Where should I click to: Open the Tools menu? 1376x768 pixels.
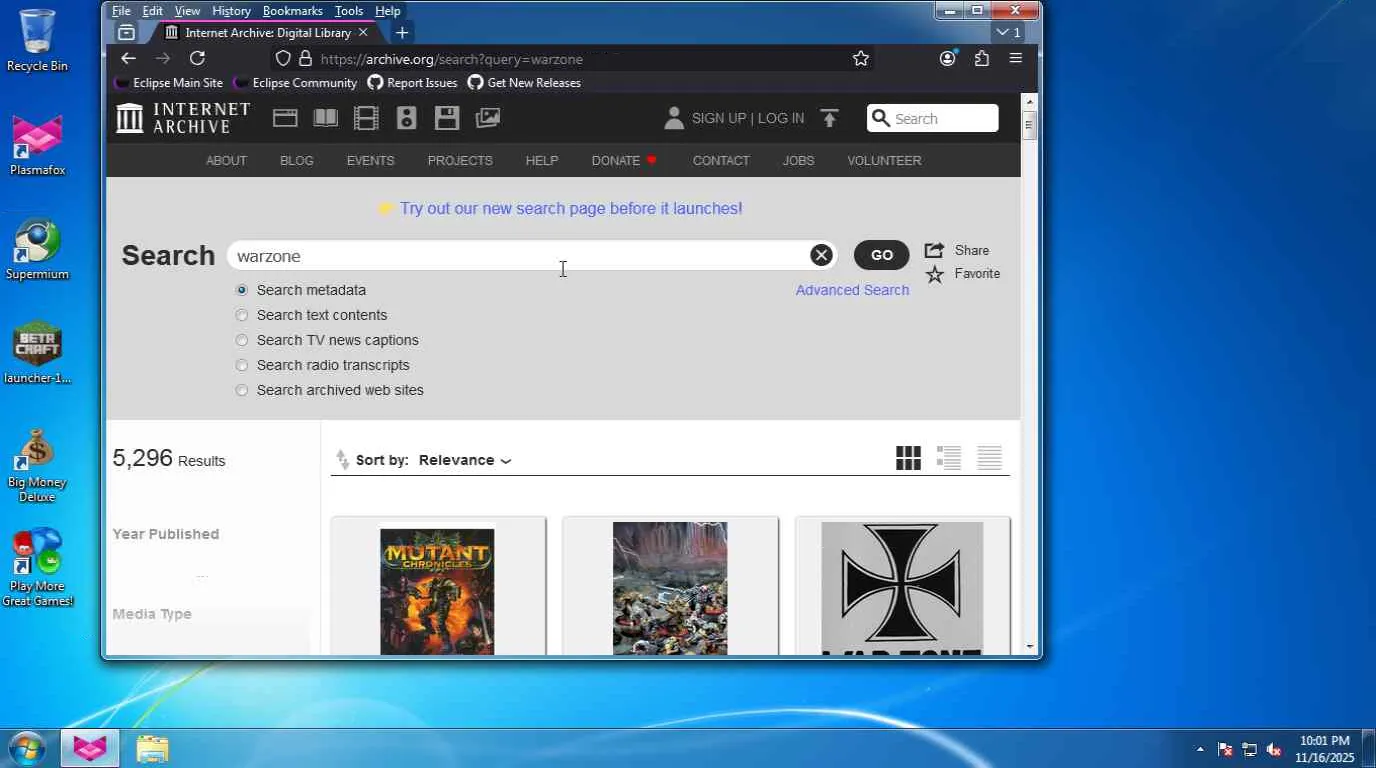349,11
